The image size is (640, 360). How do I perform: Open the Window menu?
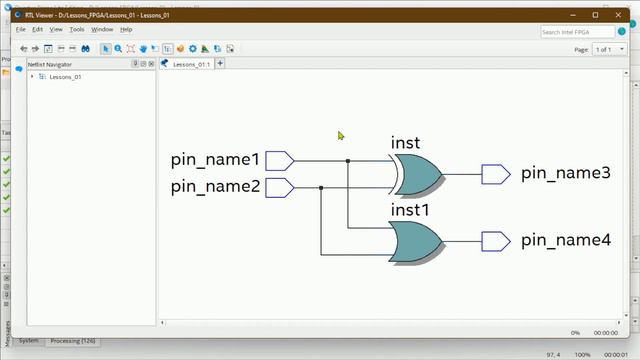coord(102,29)
